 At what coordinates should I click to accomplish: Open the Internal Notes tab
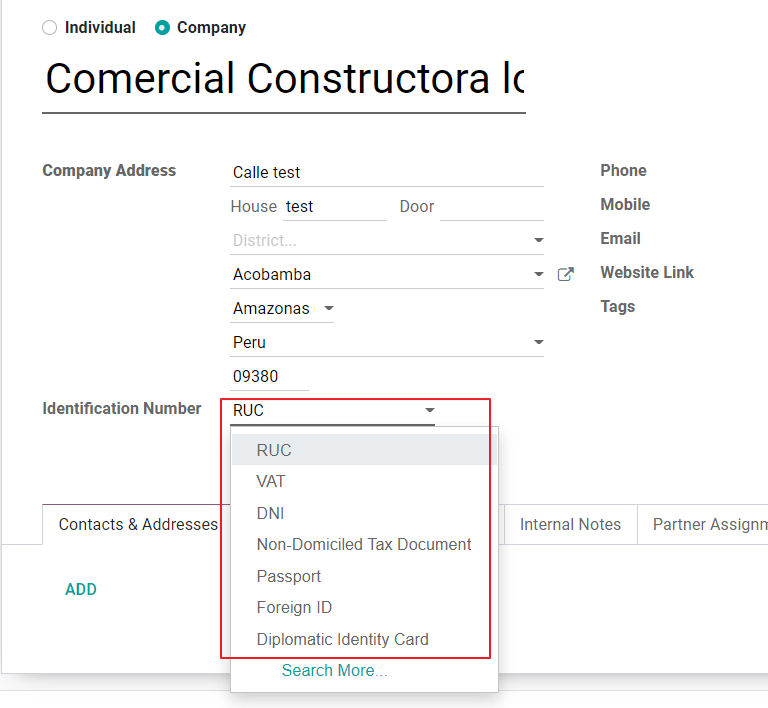pos(570,524)
